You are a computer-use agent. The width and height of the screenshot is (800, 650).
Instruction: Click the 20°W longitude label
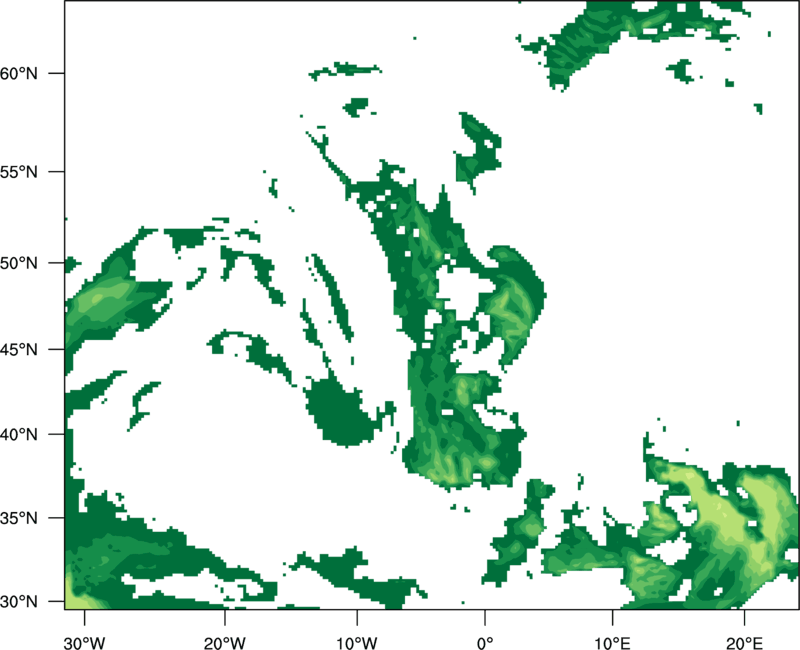pyautogui.click(x=224, y=643)
